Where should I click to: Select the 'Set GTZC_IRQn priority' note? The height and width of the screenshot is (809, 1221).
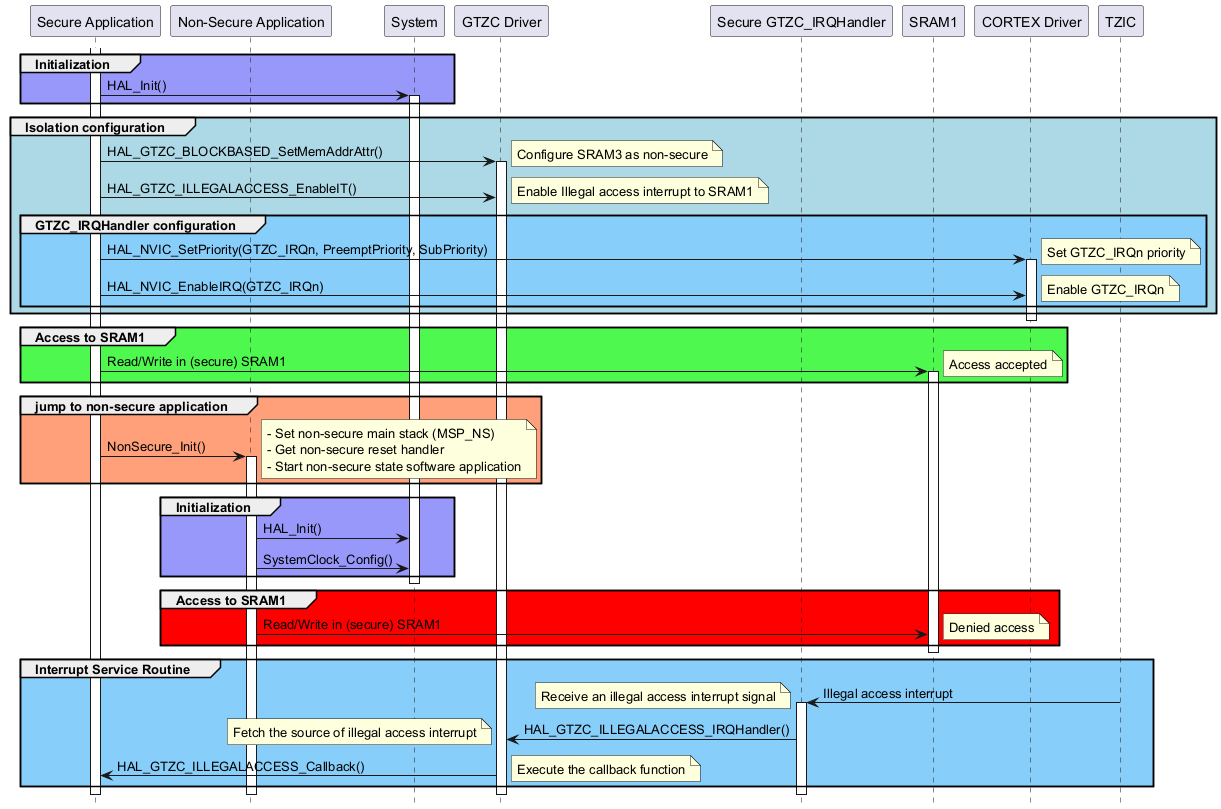tap(1117, 253)
